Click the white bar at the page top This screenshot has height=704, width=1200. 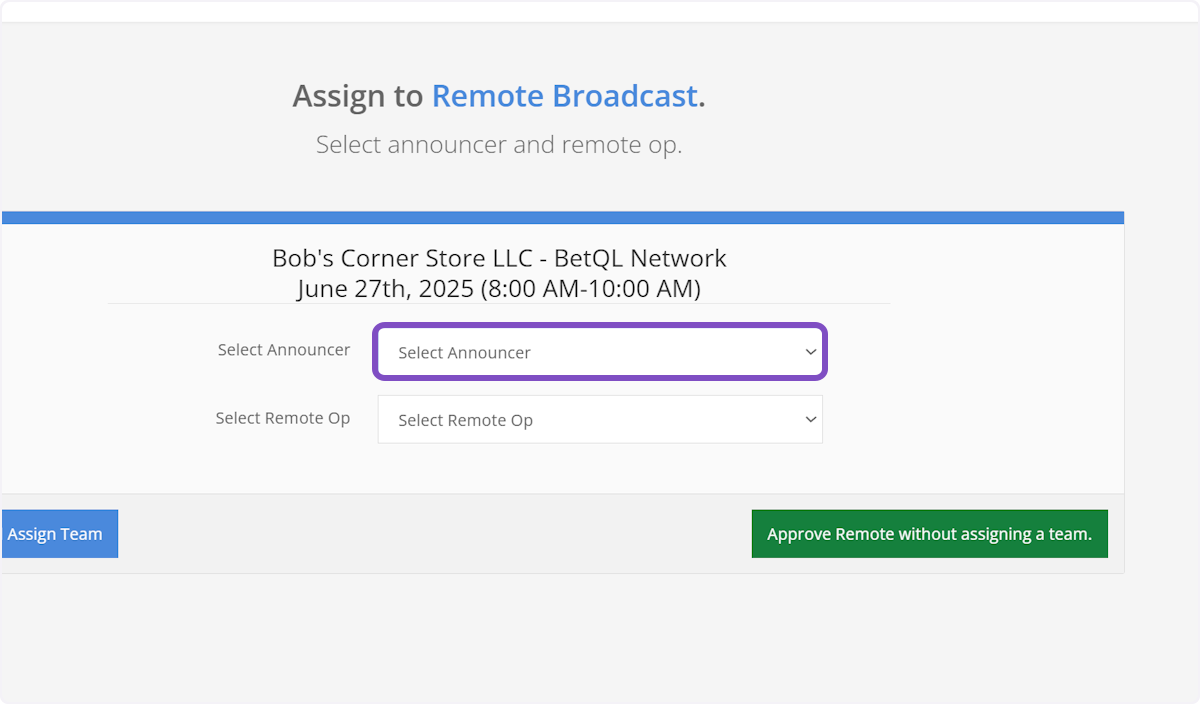tap(600, 10)
